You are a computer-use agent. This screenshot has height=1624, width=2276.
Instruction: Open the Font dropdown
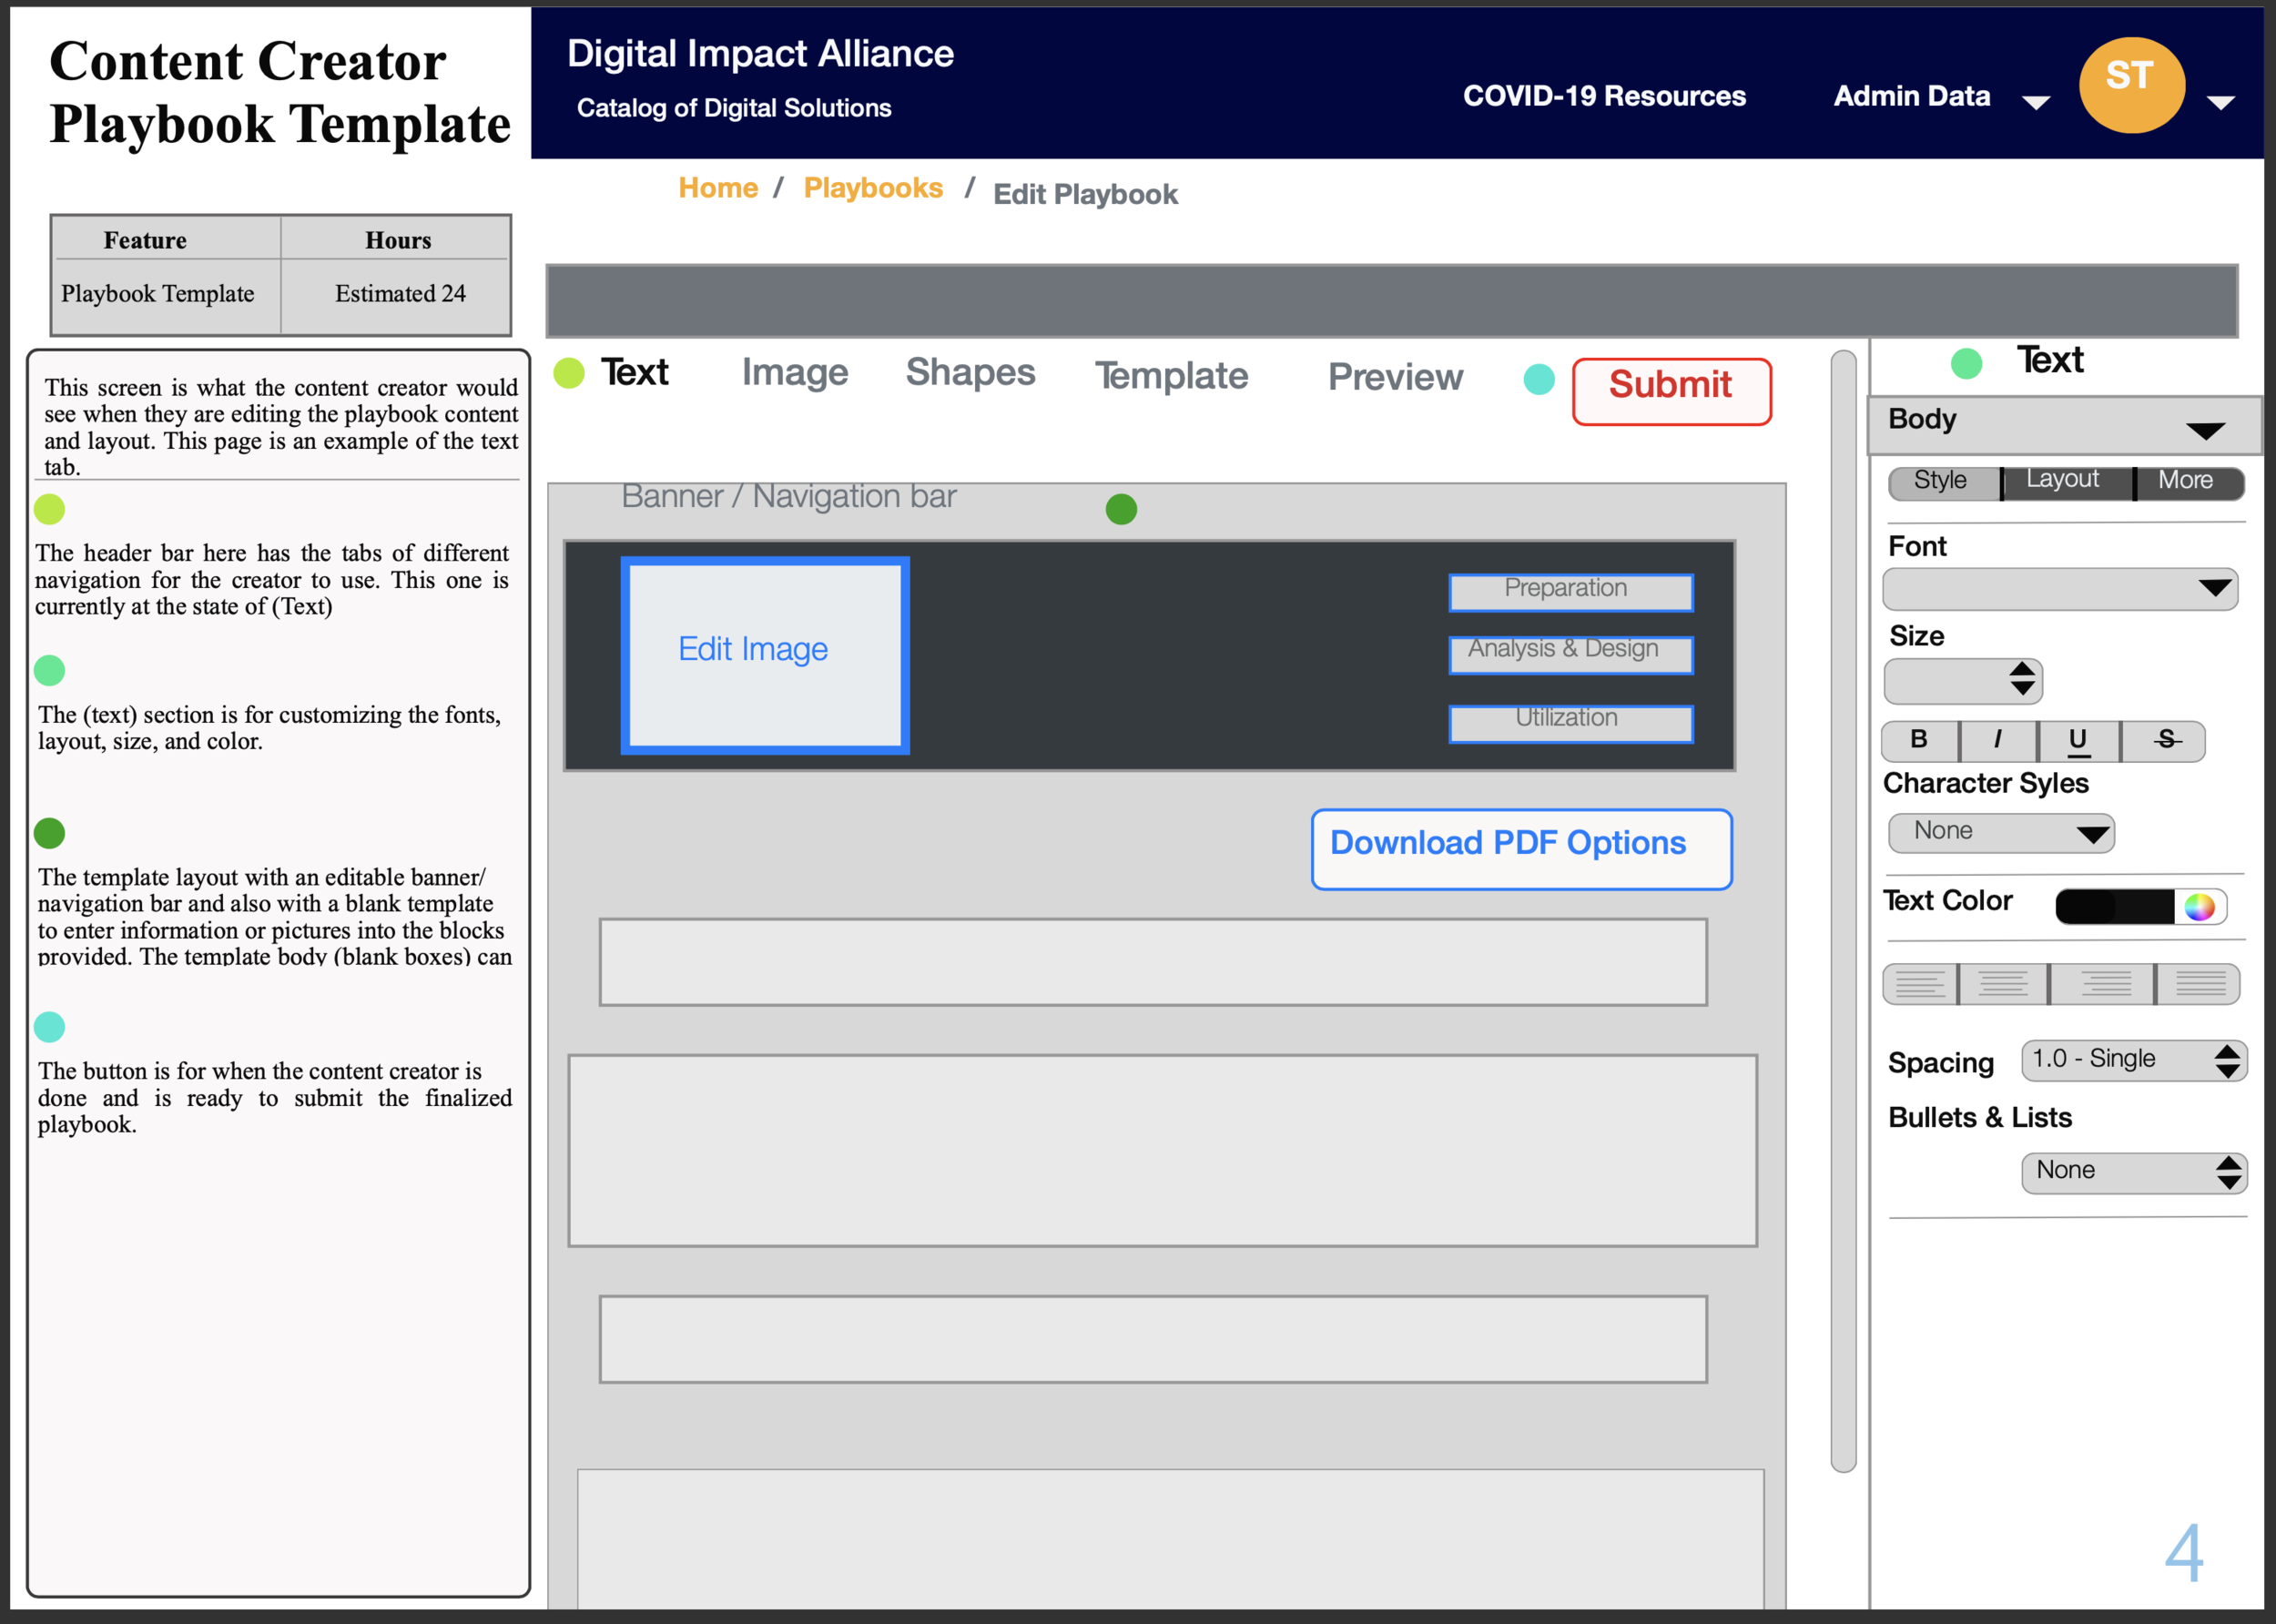2060,589
